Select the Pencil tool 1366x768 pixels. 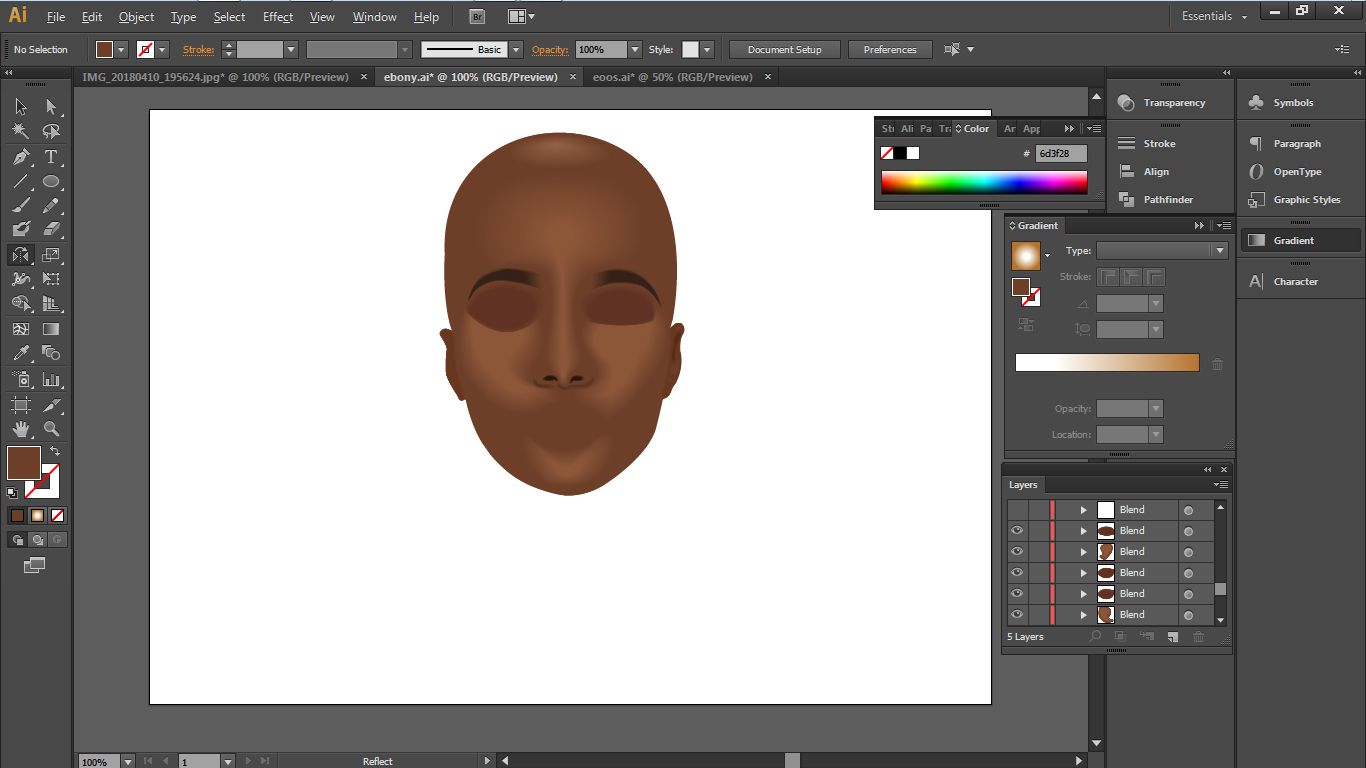click(x=51, y=206)
